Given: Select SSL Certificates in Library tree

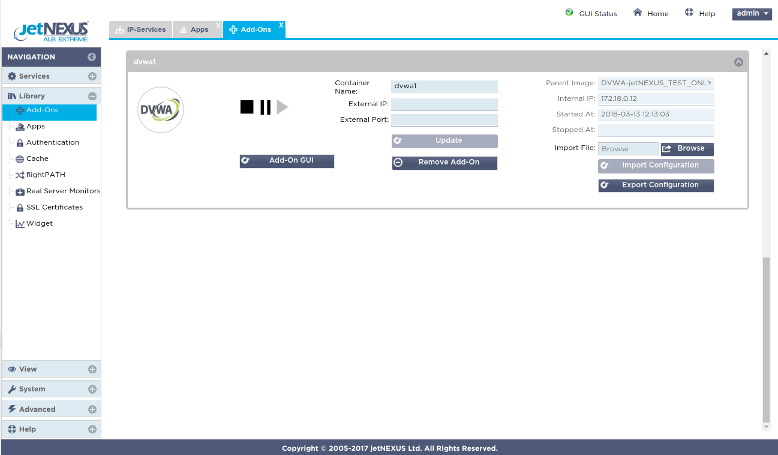Looking at the screenshot, I should pos(54,207).
